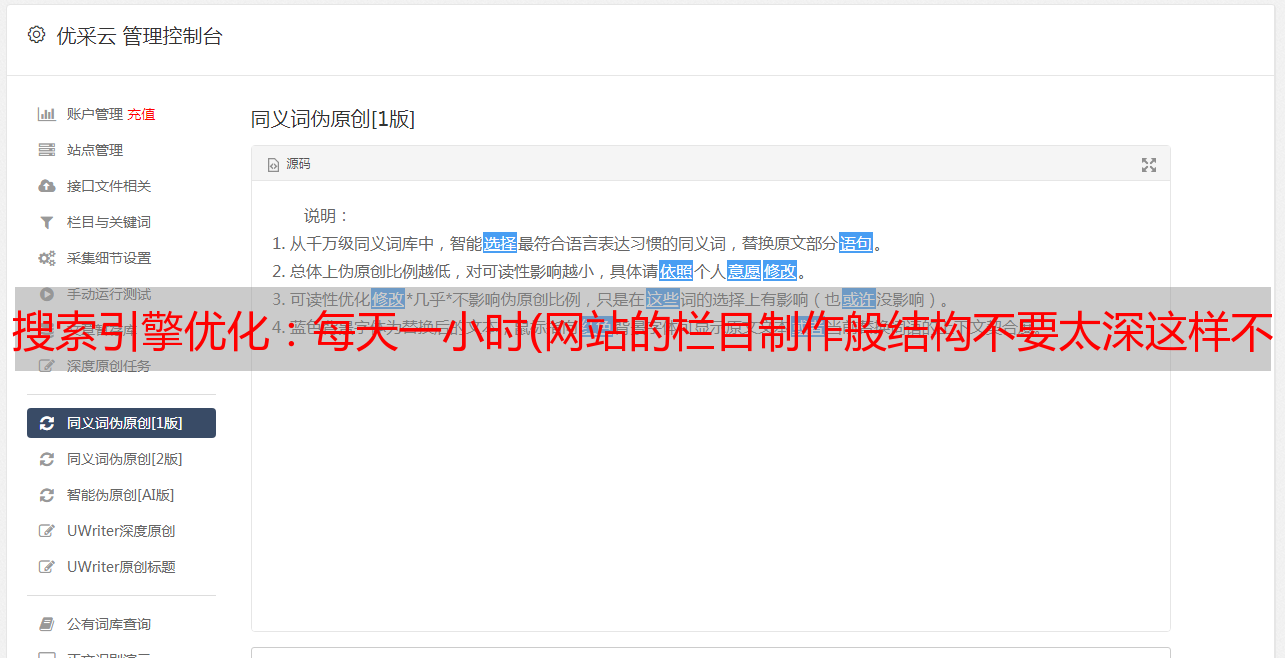Open 账户管理 bar chart icon
The image size is (1285, 658).
pyautogui.click(x=46, y=114)
